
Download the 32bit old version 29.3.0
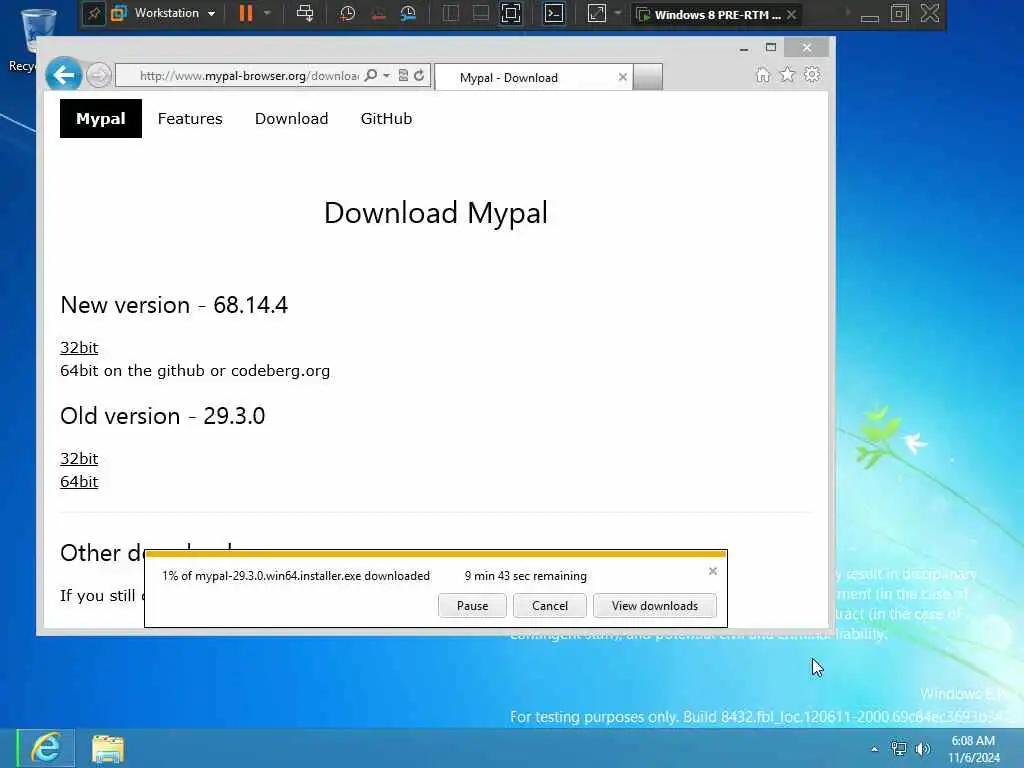[x=79, y=458]
